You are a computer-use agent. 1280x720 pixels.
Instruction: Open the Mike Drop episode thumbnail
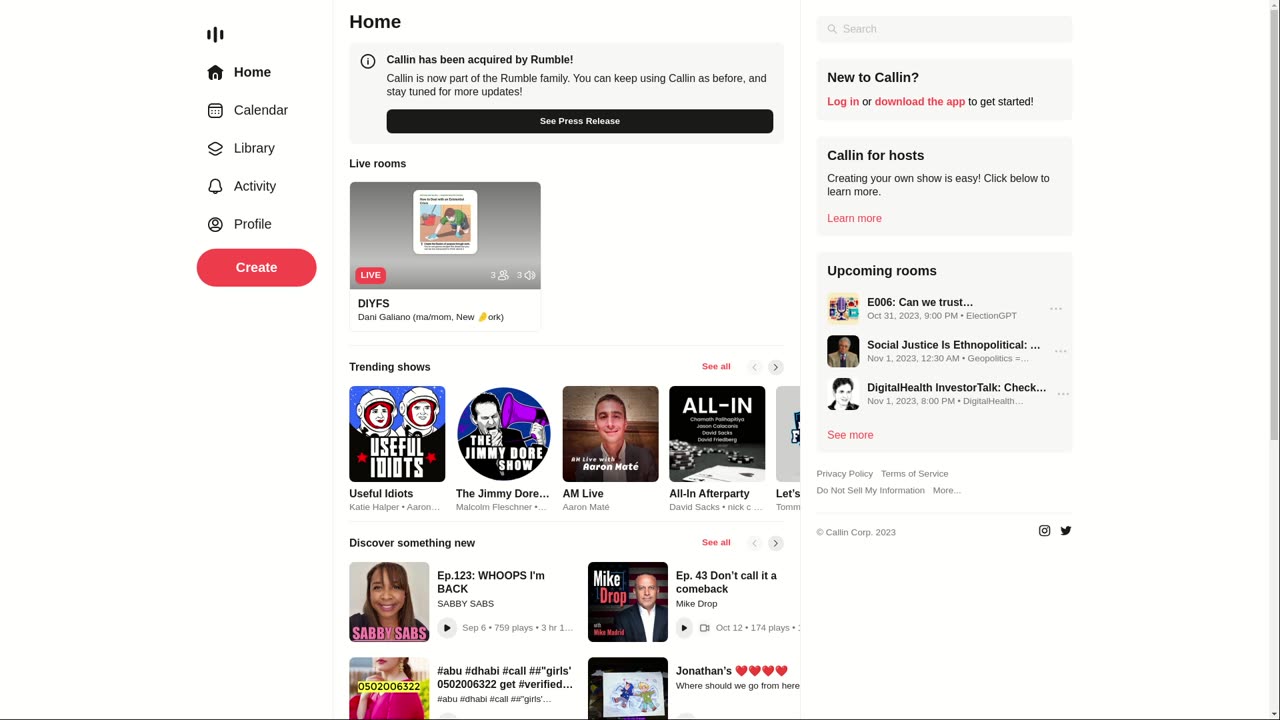coord(628,602)
